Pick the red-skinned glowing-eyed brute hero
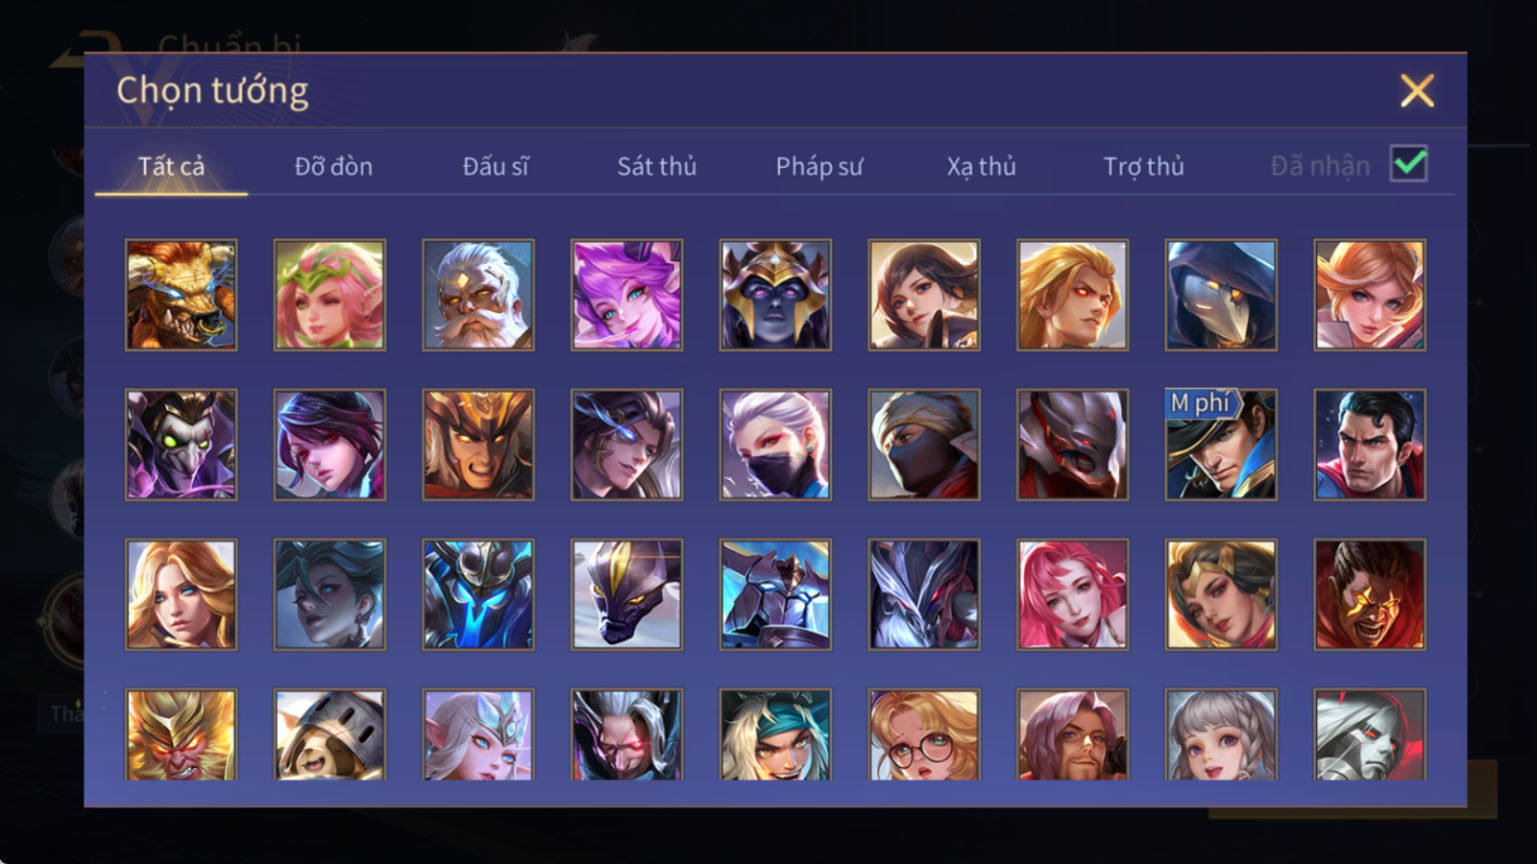Image resolution: width=1537 pixels, height=864 pixels. tap(1370, 595)
